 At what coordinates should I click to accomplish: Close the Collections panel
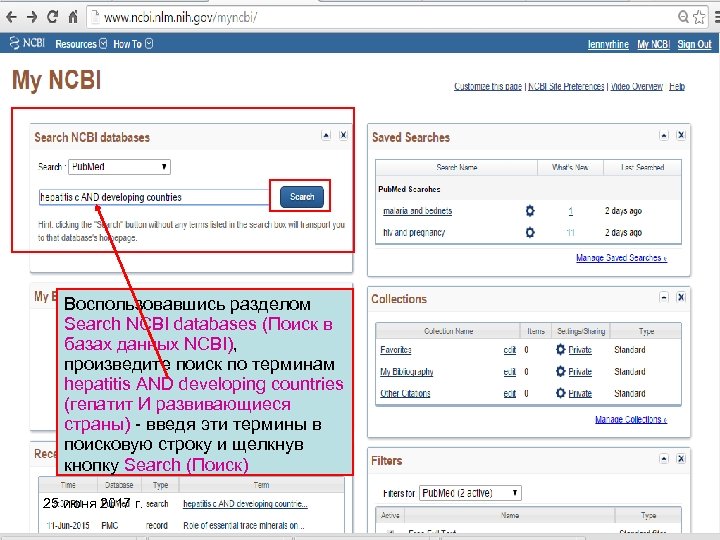tap(681, 297)
